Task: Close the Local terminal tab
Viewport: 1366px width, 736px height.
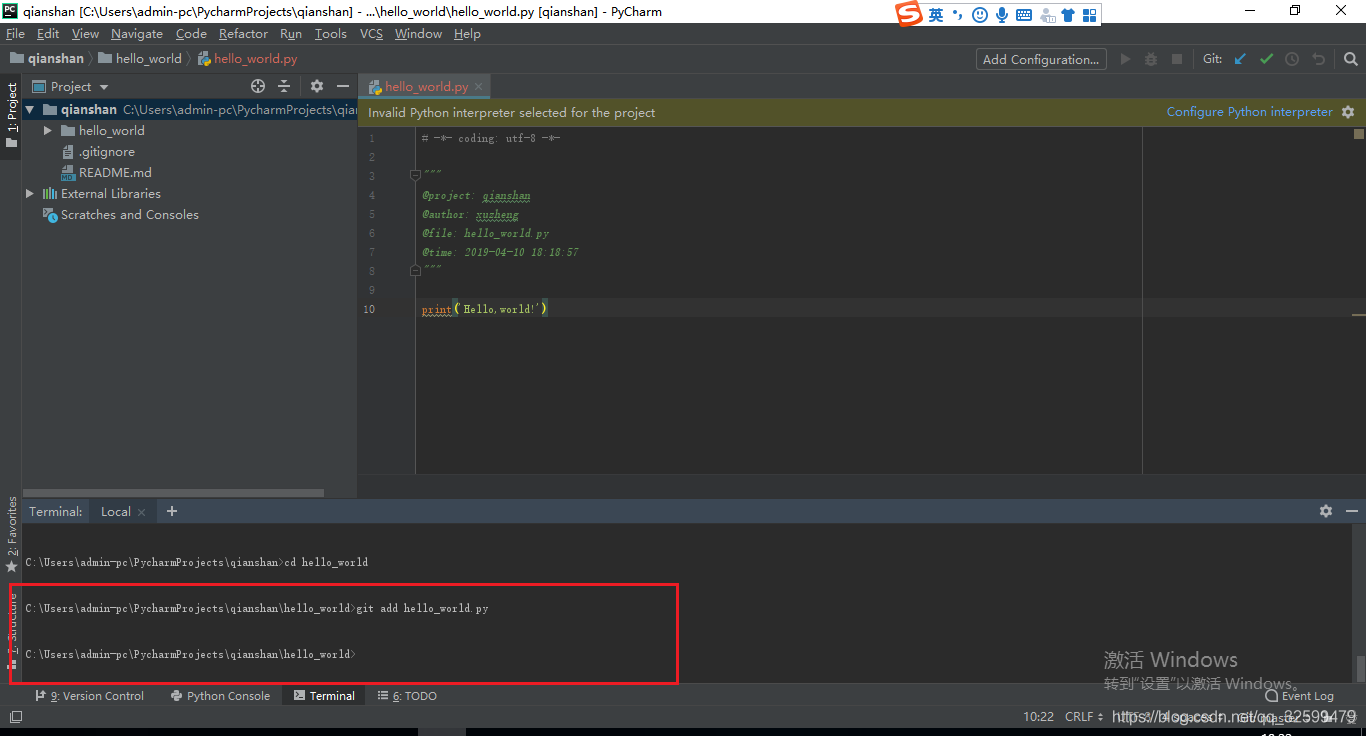Action: pyautogui.click(x=141, y=512)
